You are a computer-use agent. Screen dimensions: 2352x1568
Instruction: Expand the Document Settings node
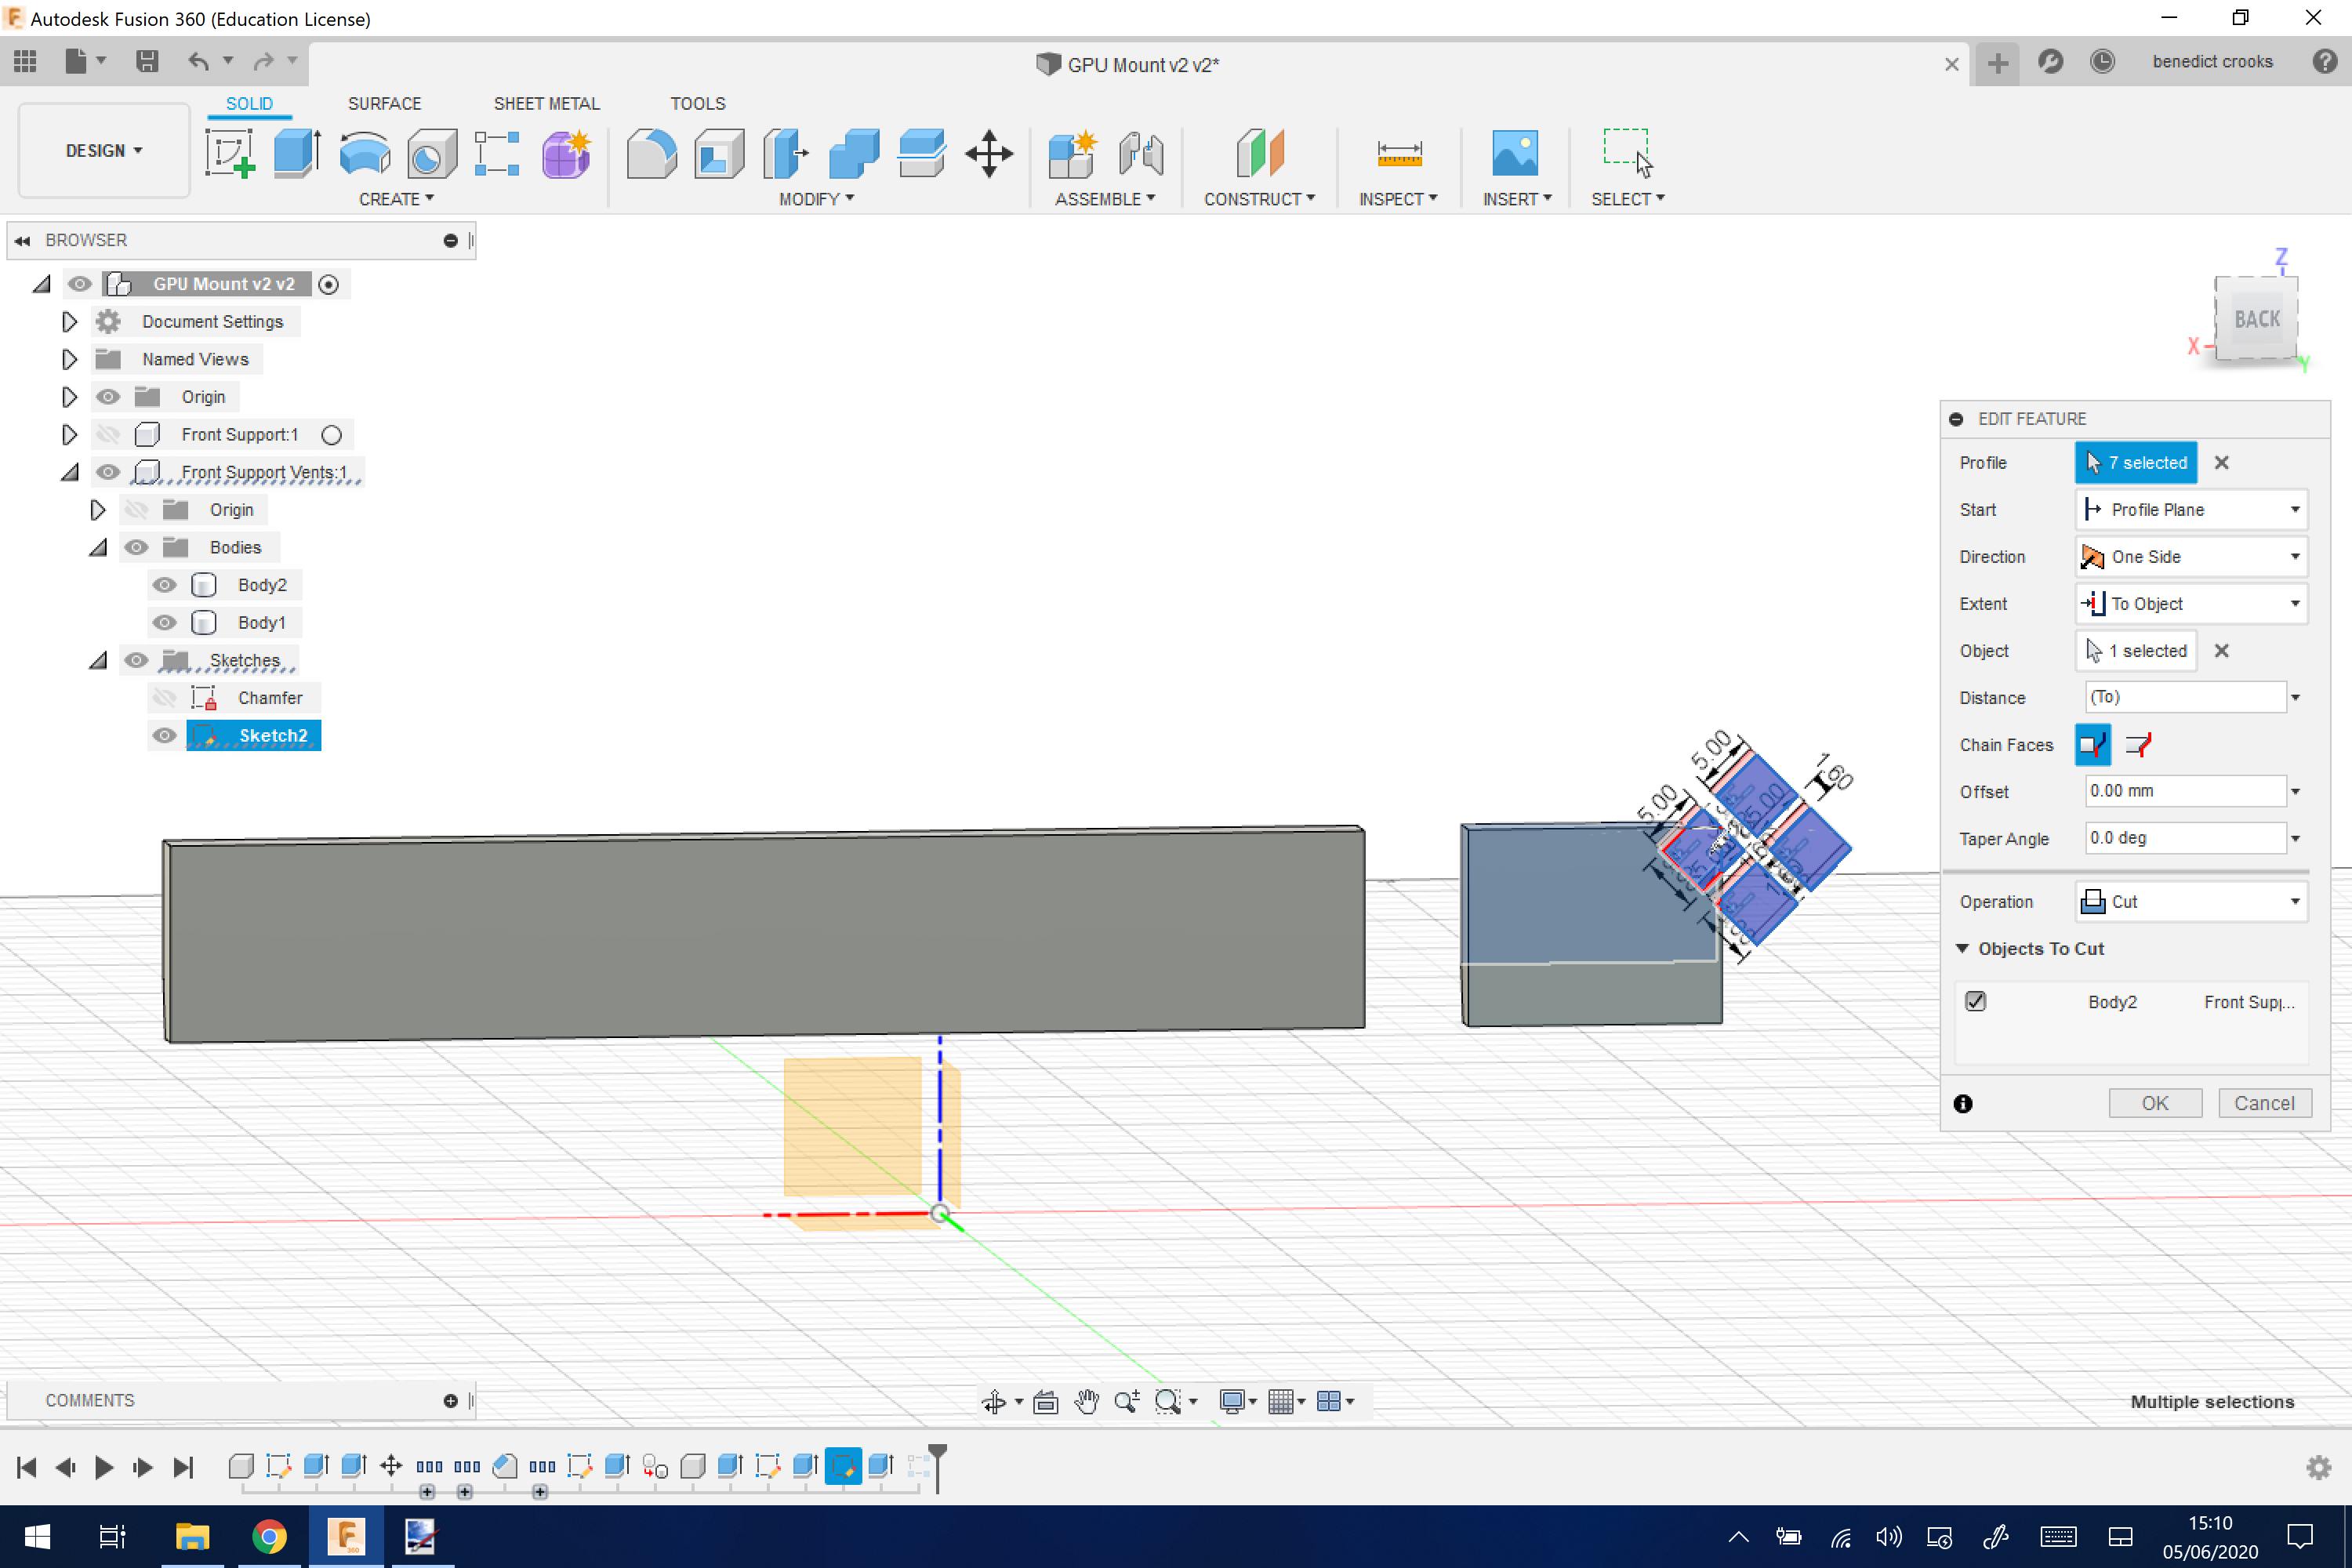69,322
